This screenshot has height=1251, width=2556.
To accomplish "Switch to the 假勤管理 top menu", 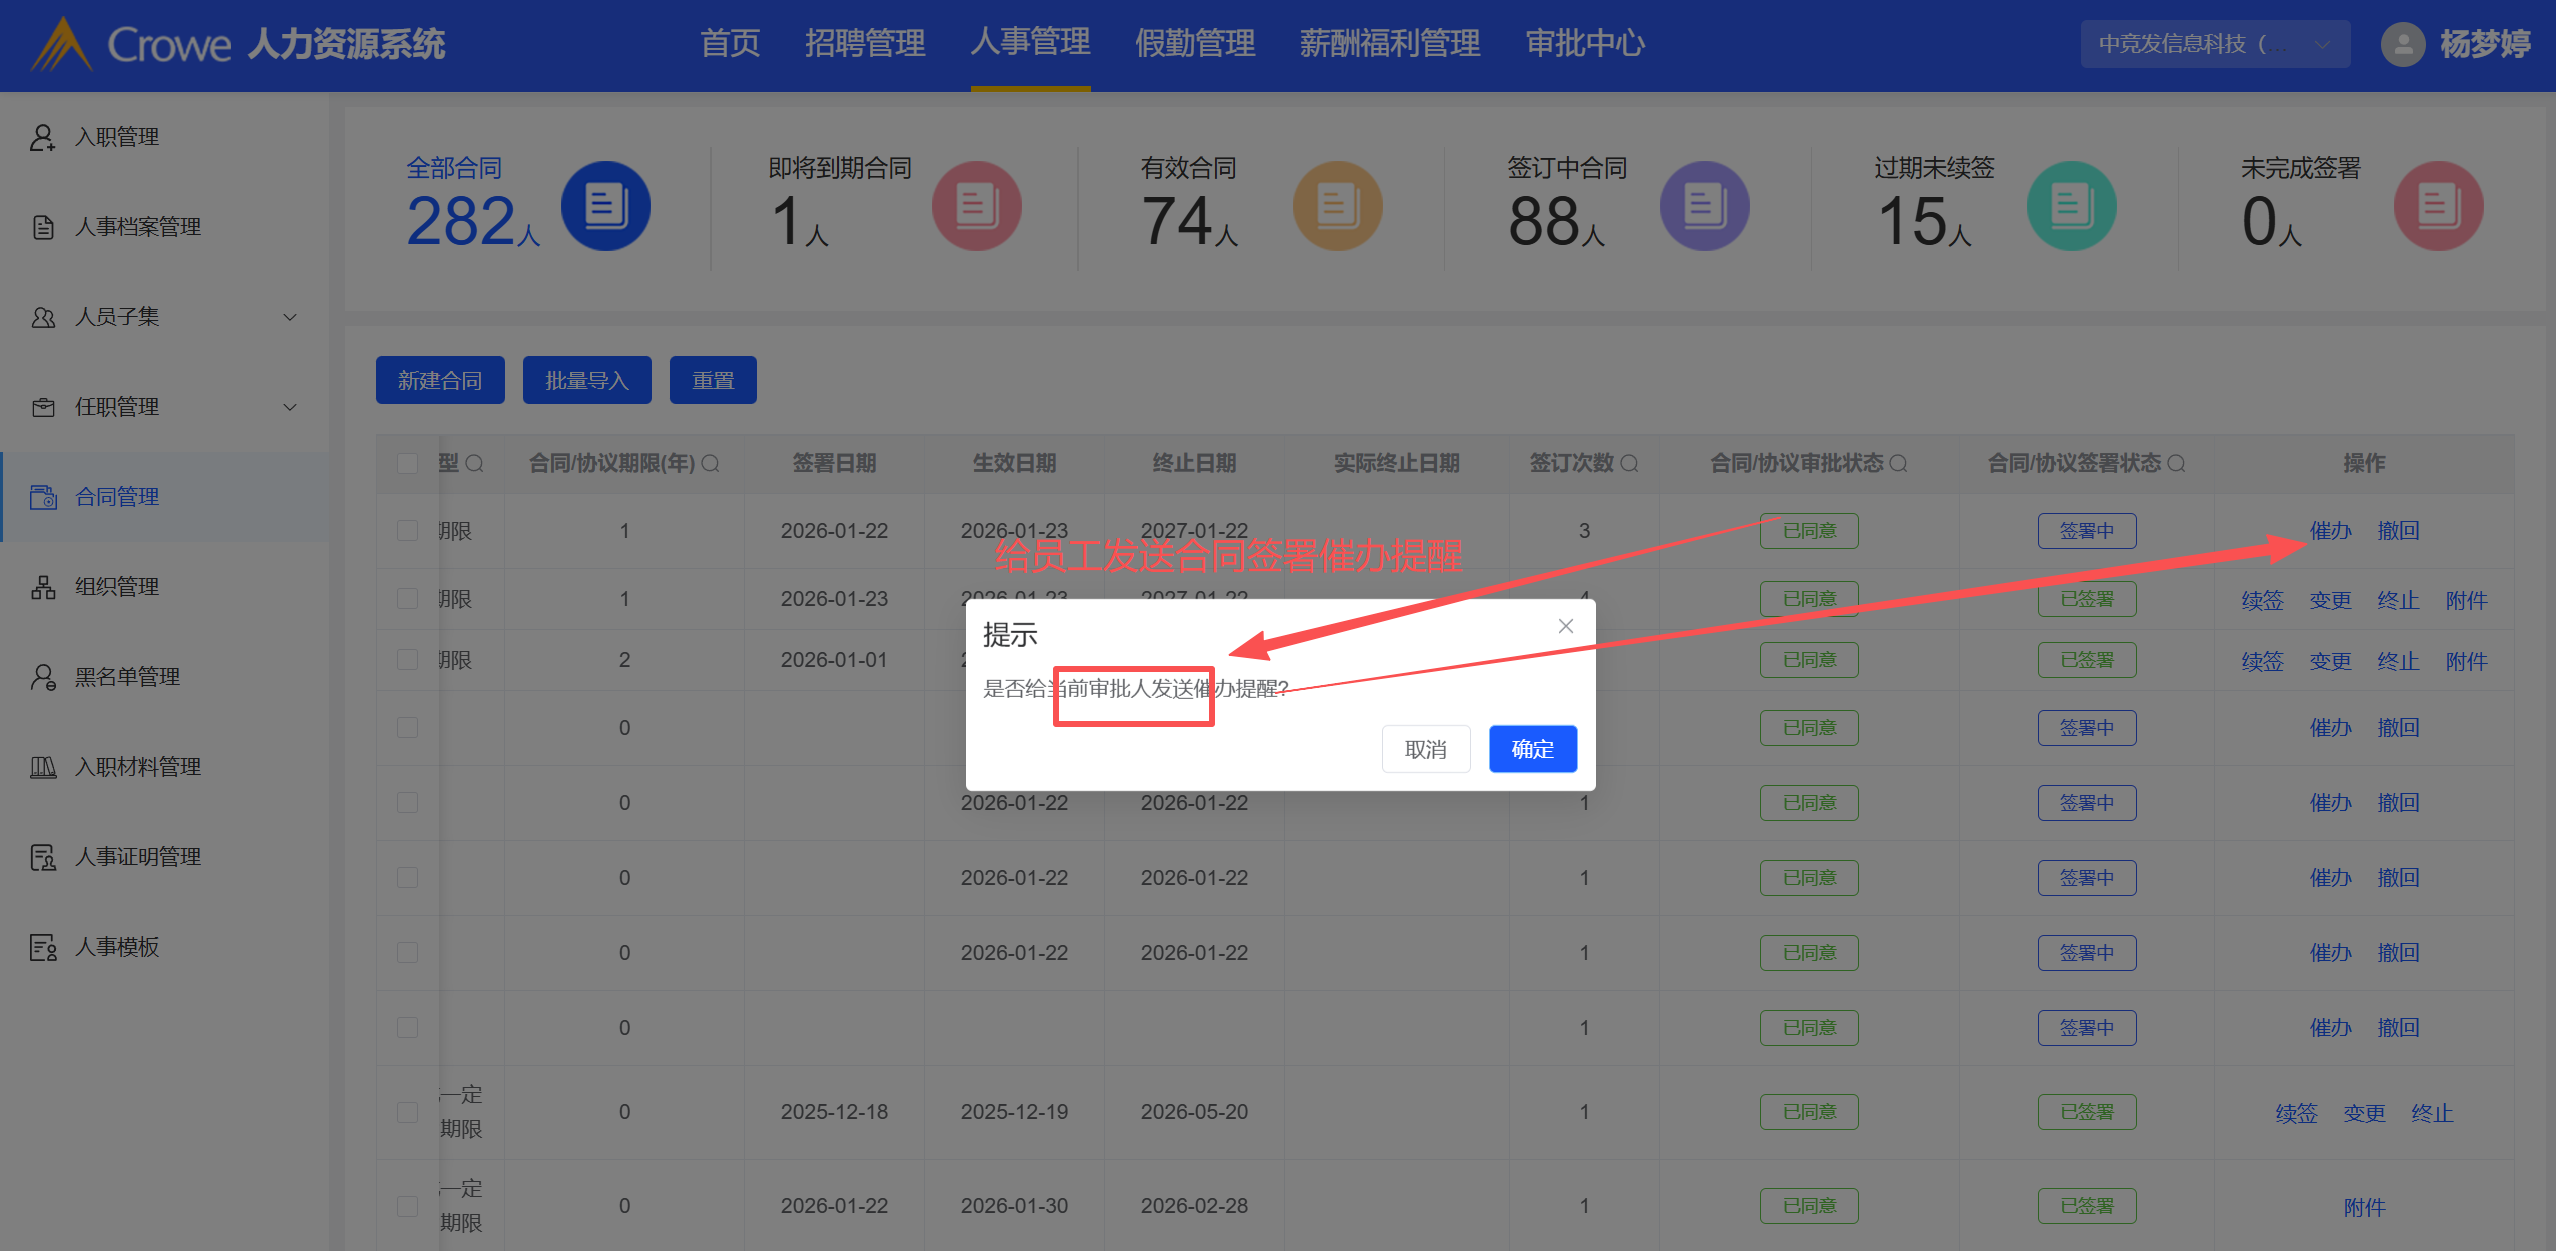I will 1194,44.
